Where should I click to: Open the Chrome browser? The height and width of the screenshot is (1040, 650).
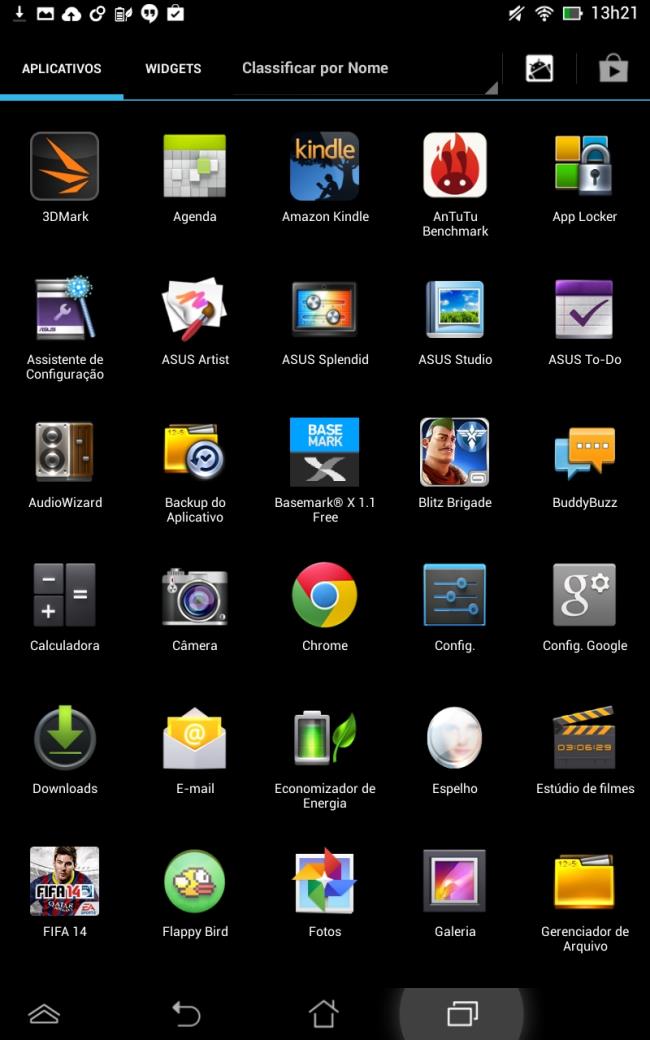point(324,595)
